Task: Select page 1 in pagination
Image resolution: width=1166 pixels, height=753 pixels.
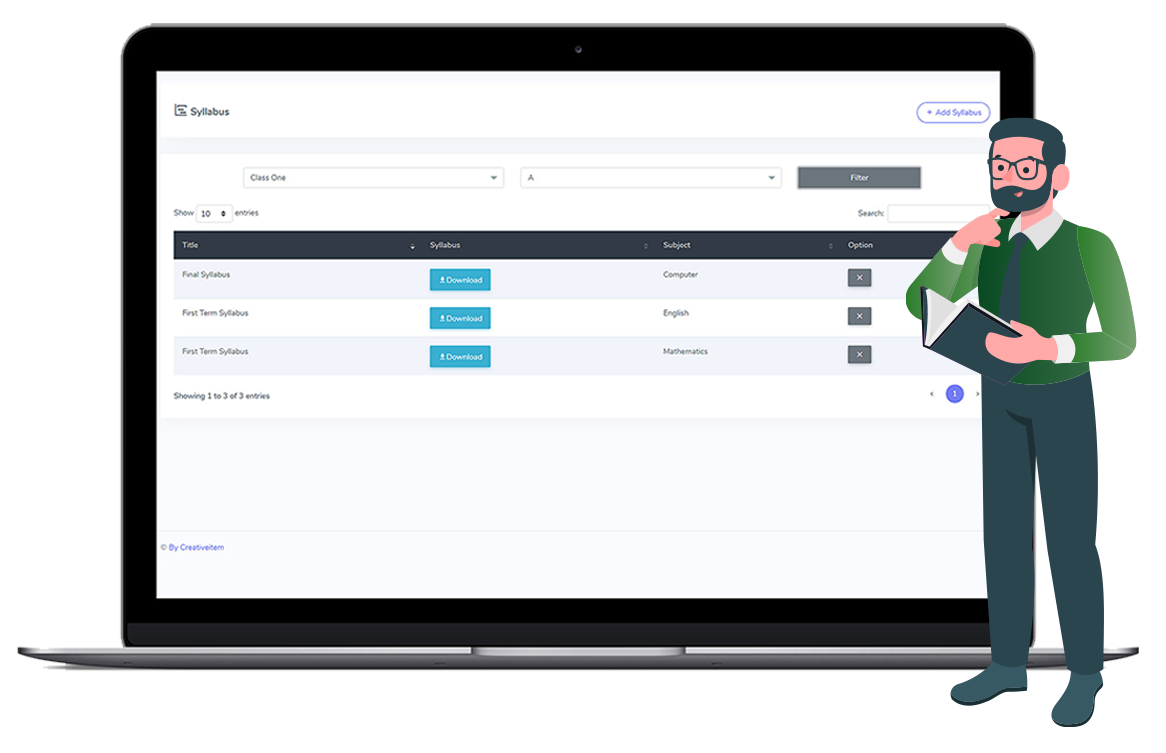Action: click(955, 395)
